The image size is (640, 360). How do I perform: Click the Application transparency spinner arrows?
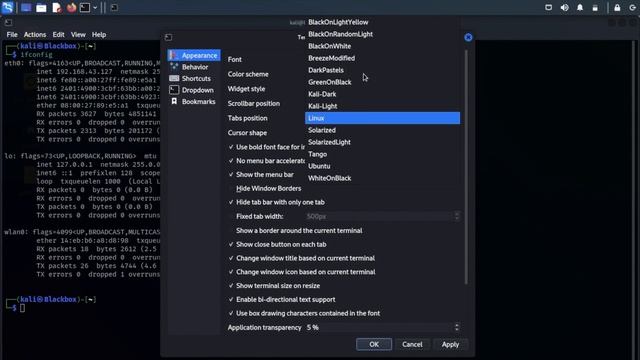click(457, 327)
